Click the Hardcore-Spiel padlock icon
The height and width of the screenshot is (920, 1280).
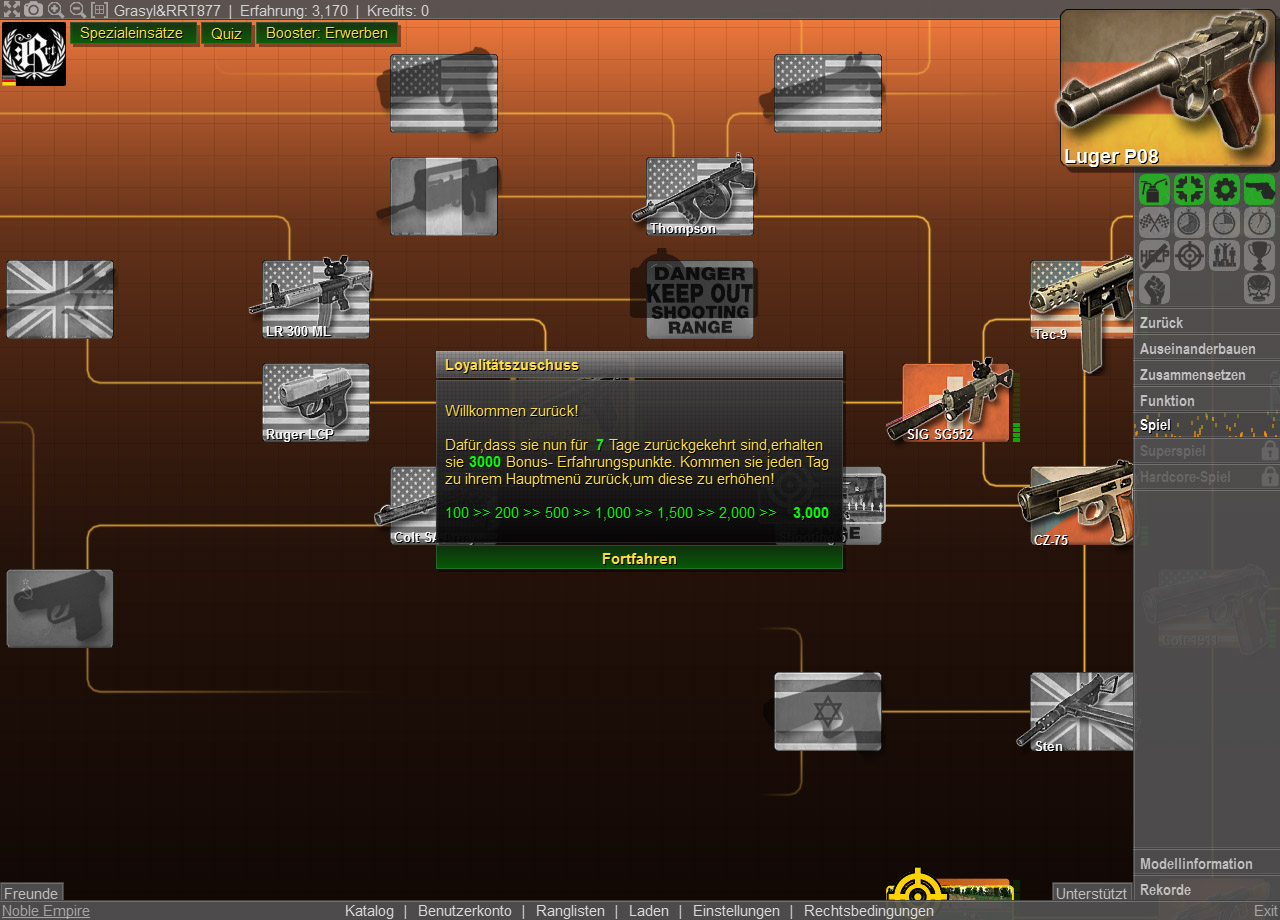[1269, 477]
